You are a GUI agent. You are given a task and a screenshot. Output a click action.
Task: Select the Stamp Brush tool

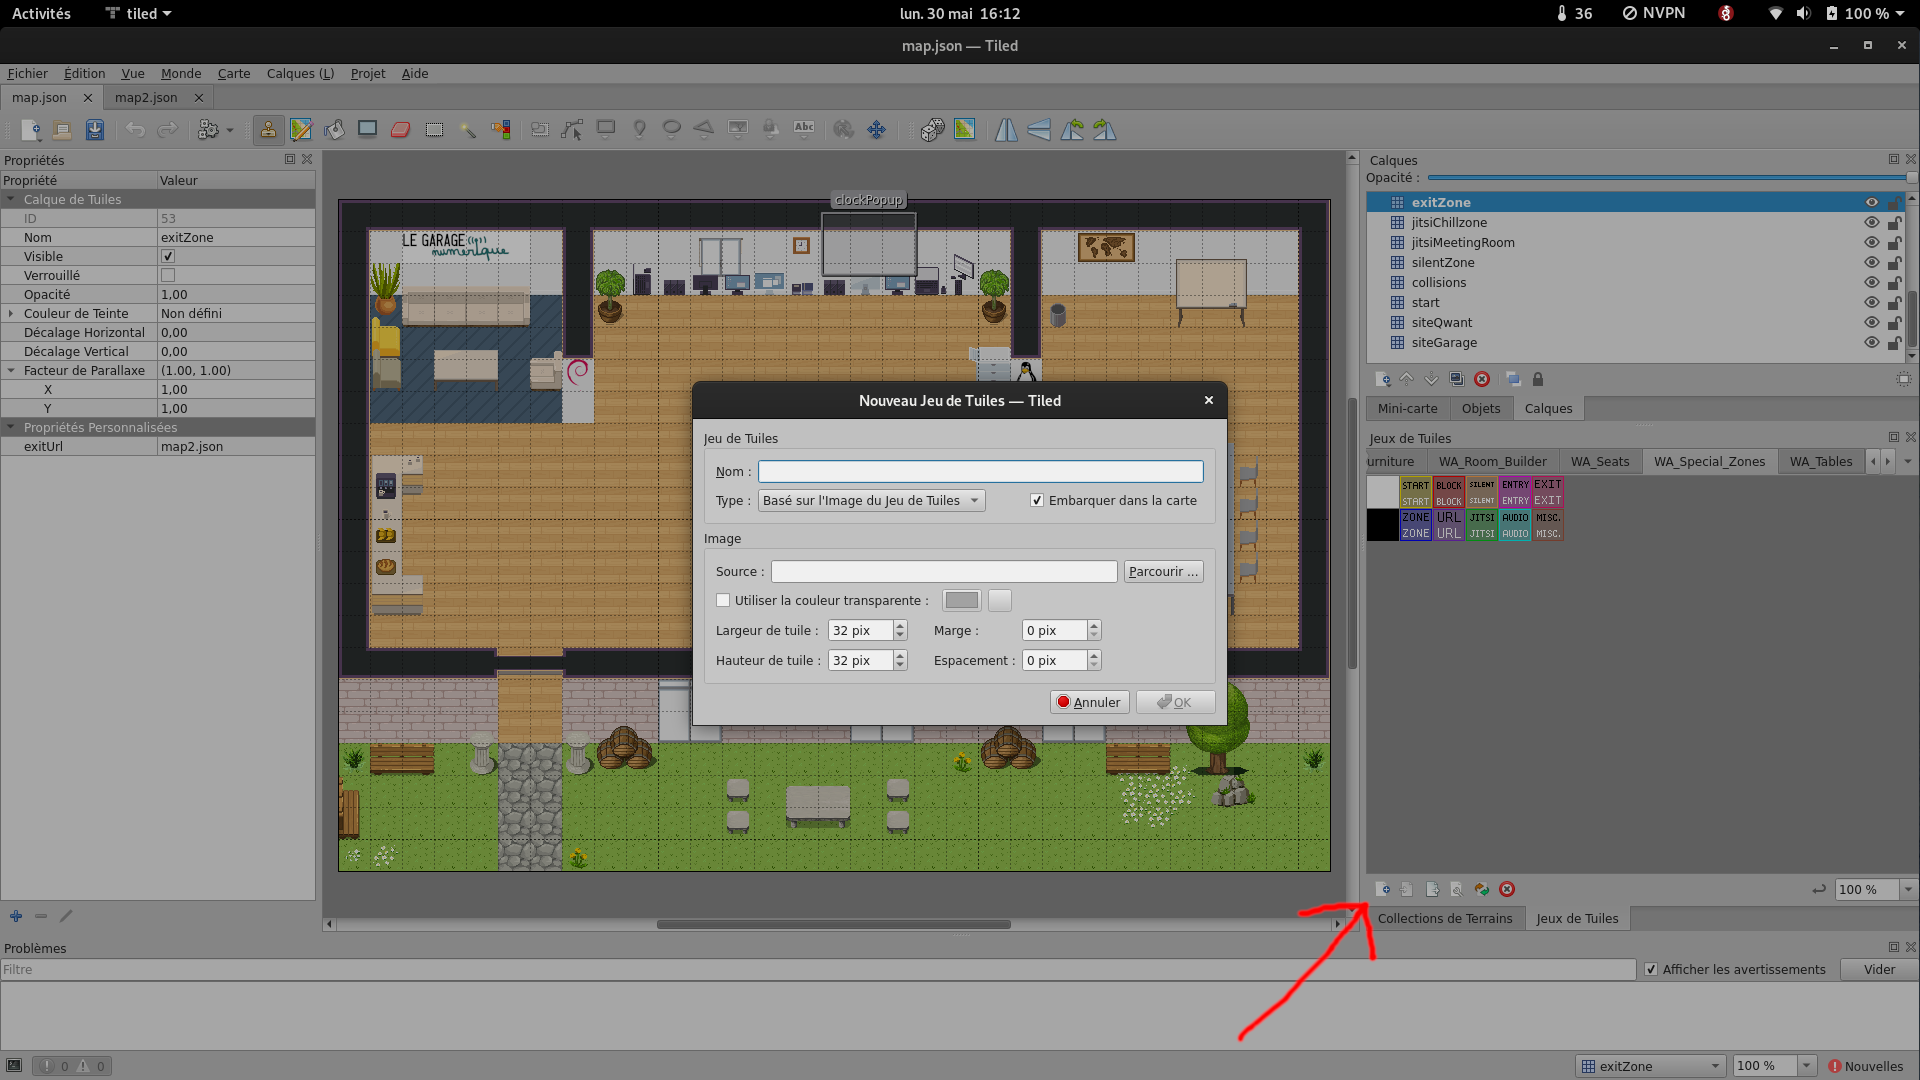(268, 130)
